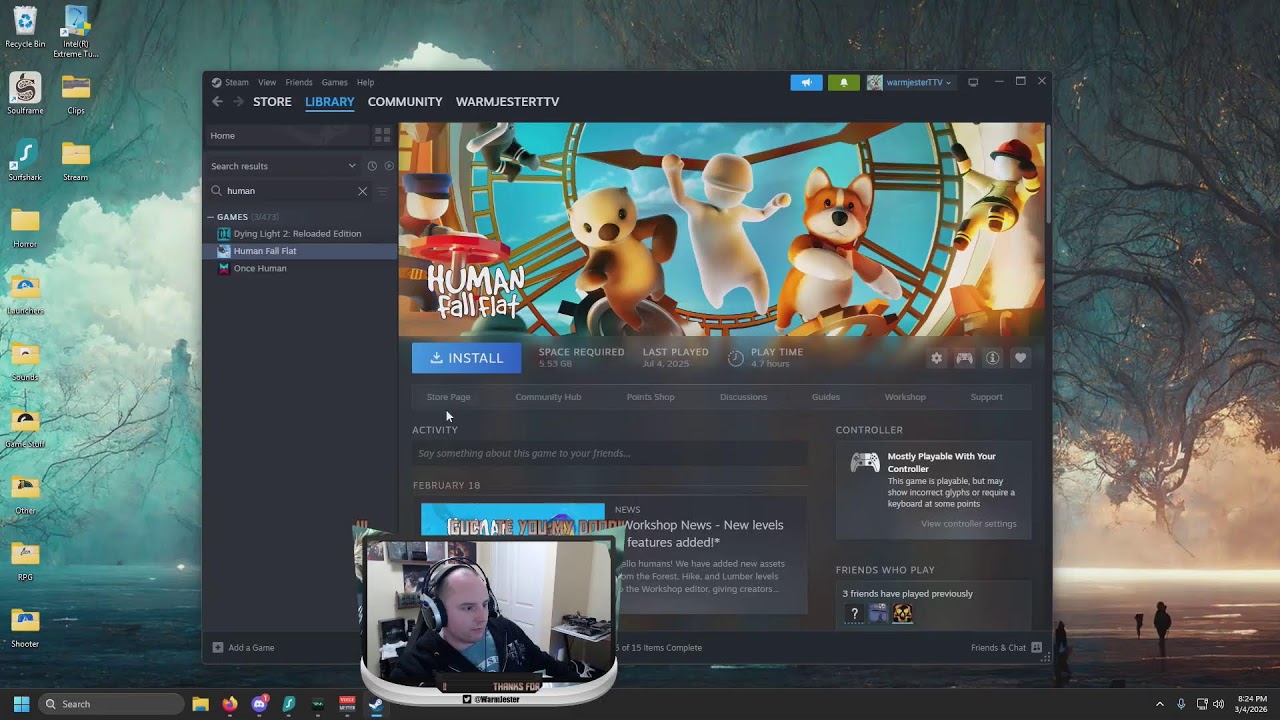1280x720 pixels.
Task: Click the Add a Game button
Action: tap(243, 648)
